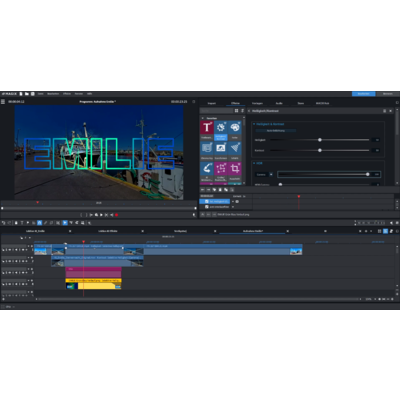Switch effect tiles to grid view

tap(236, 111)
